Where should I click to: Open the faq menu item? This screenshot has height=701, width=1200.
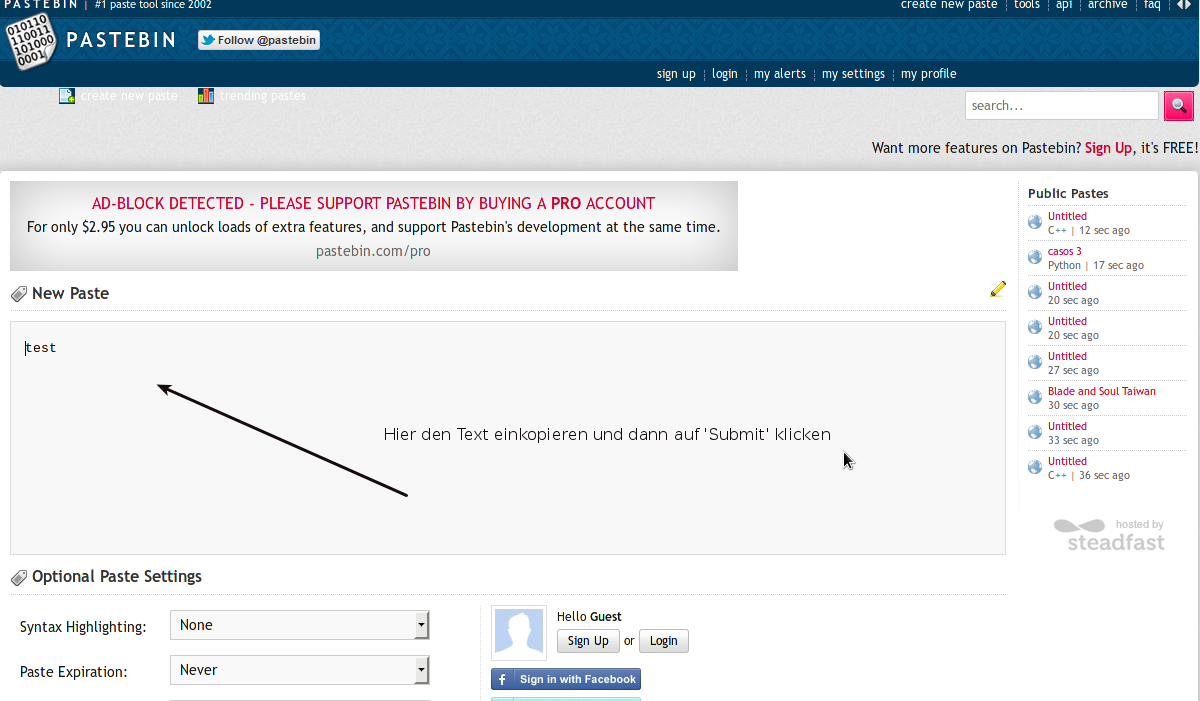(x=1152, y=5)
